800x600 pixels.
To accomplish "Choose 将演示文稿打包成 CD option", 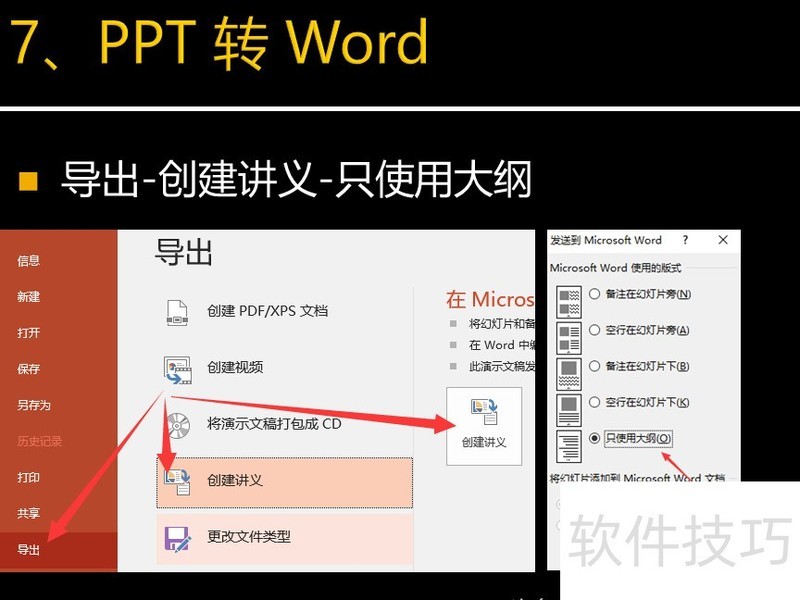I will tap(274, 423).
